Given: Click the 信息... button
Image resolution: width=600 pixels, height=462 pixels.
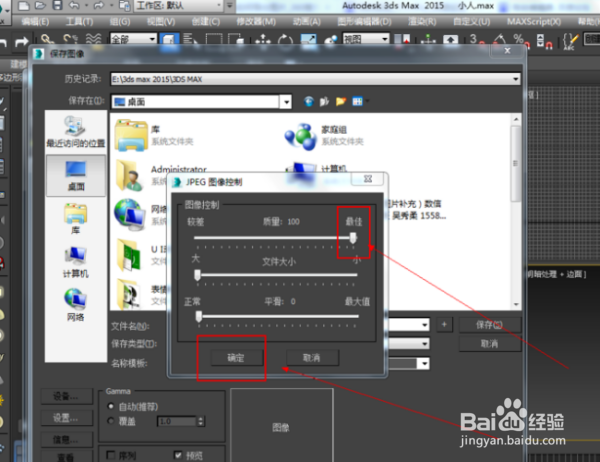Looking at the screenshot, I should [67, 439].
